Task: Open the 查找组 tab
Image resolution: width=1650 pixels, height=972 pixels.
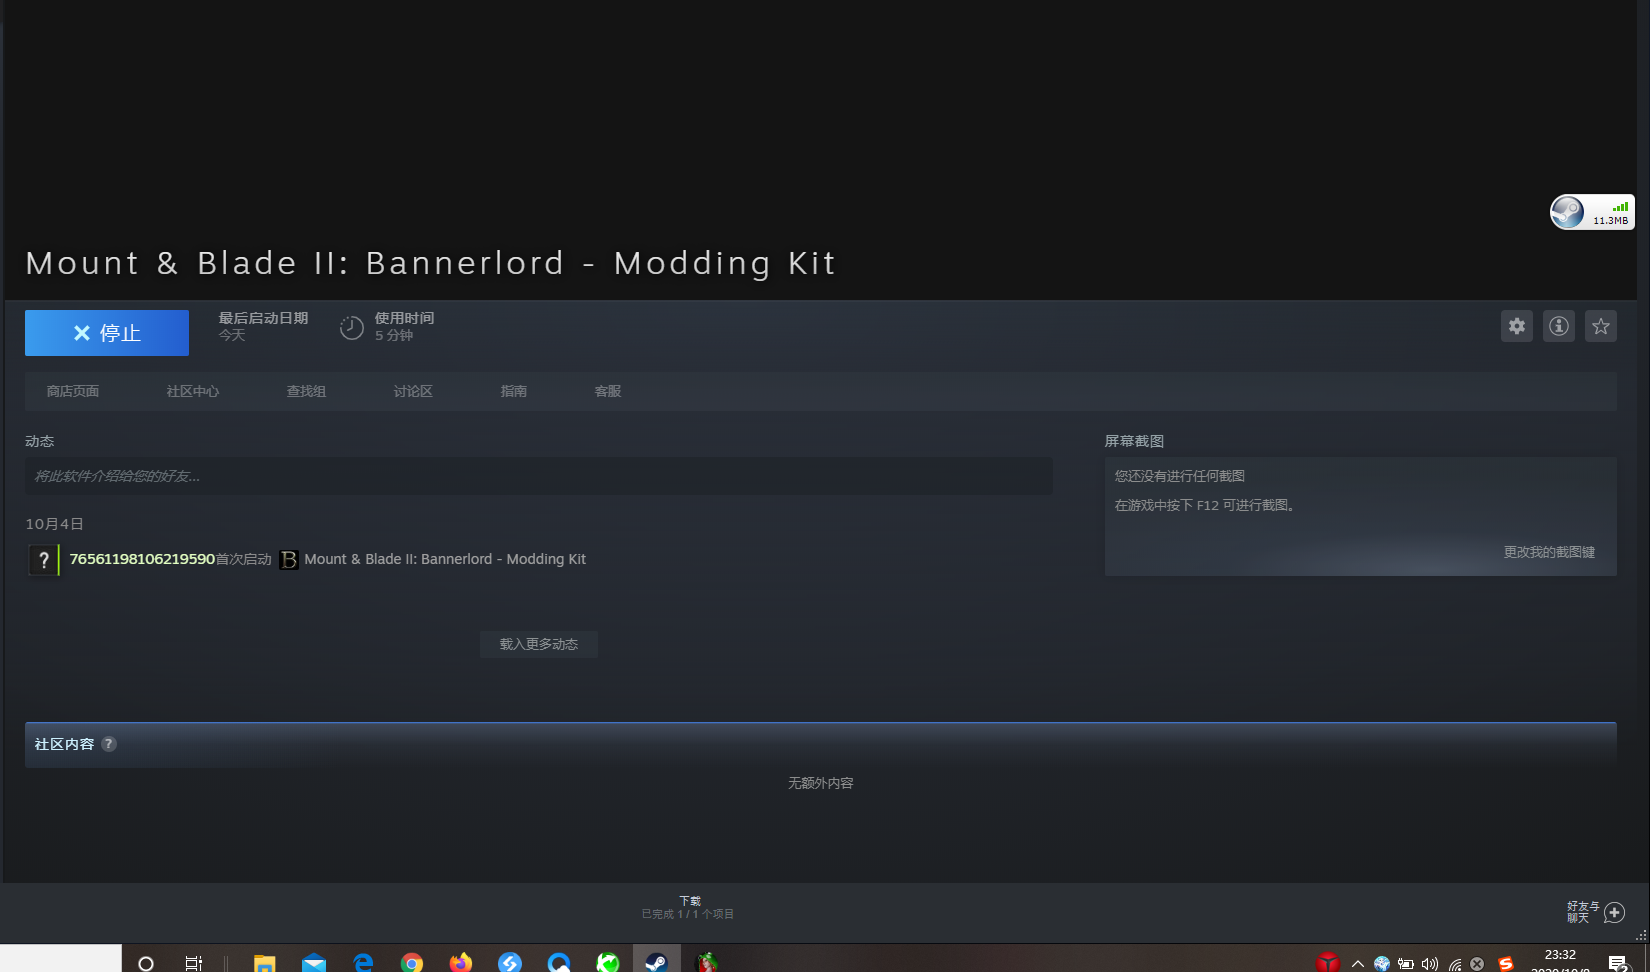Action: click(x=306, y=391)
